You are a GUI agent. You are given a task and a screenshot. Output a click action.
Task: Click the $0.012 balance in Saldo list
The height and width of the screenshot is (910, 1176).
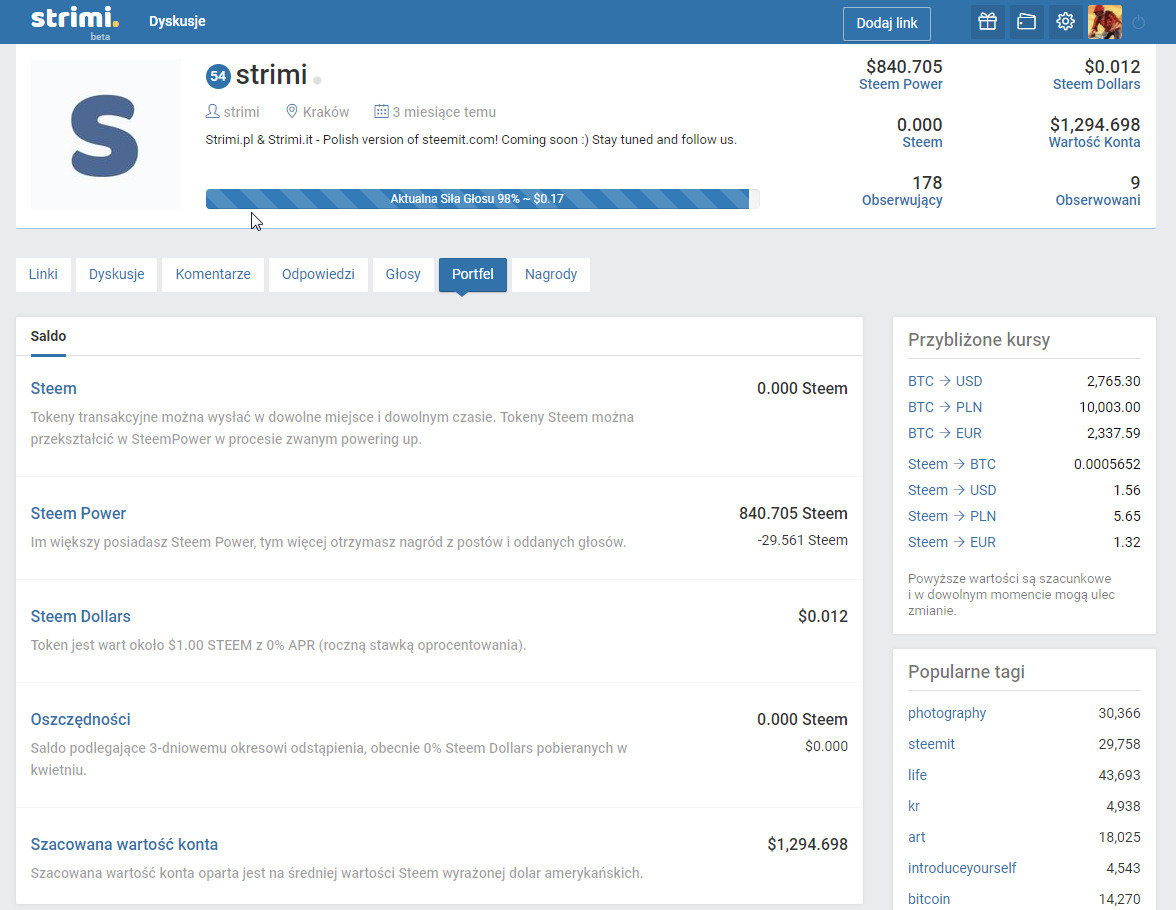pos(823,616)
